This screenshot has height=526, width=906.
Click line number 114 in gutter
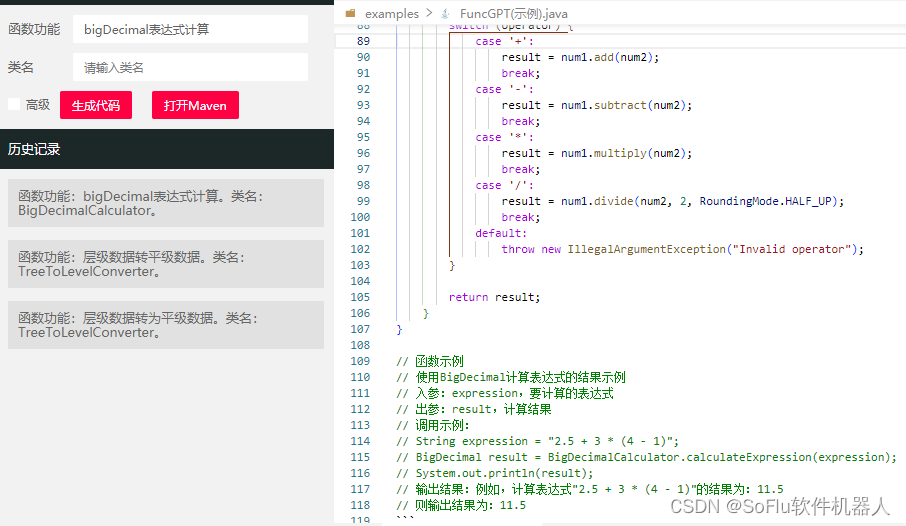360,441
